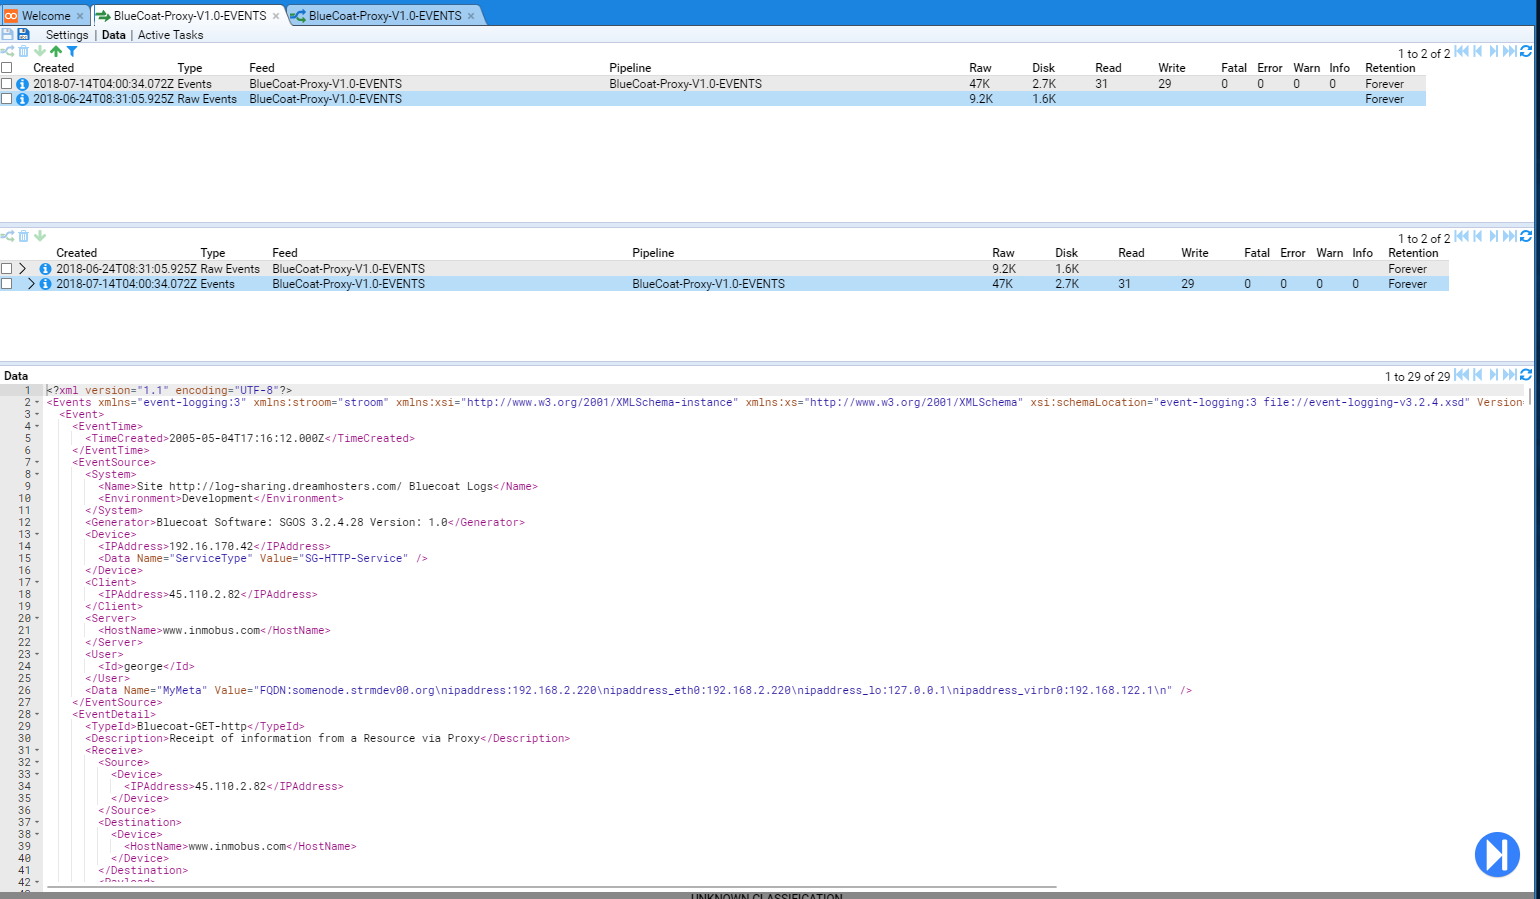Click info icon for 2018-07-14 Events in top list

(22, 84)
